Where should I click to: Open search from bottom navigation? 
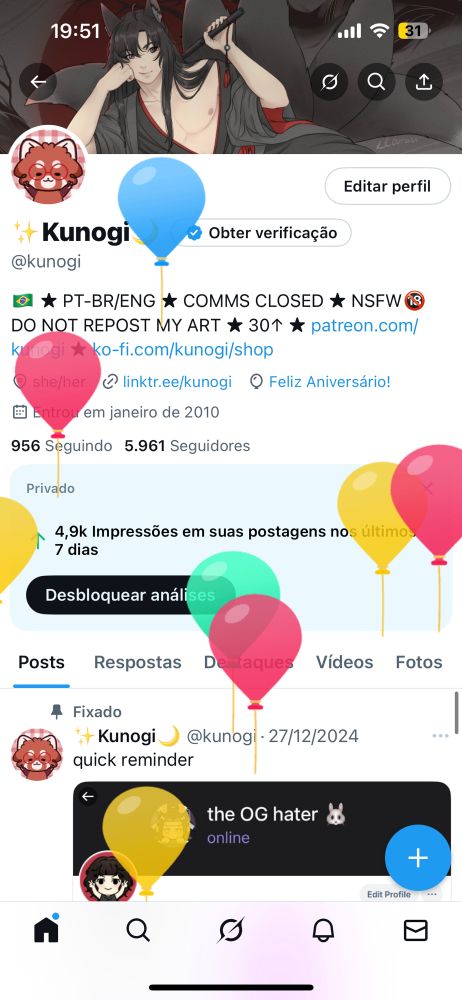138,931
